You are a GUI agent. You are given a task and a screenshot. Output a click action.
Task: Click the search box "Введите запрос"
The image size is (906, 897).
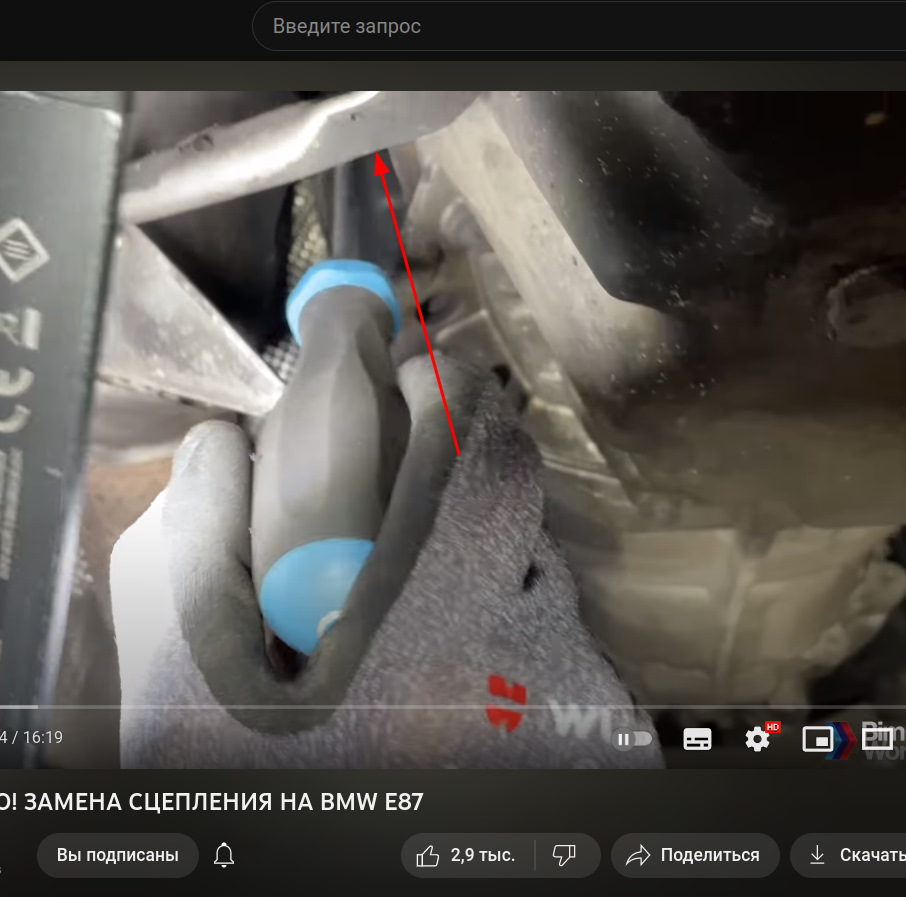coord(579,26)
